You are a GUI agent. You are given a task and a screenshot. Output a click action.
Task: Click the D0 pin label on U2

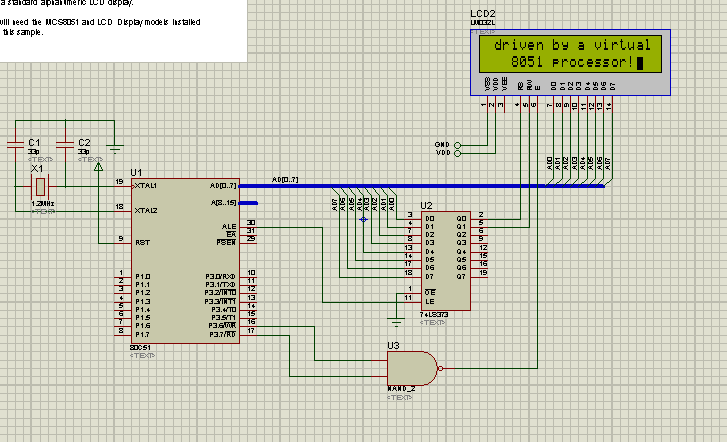pos(430,218)
